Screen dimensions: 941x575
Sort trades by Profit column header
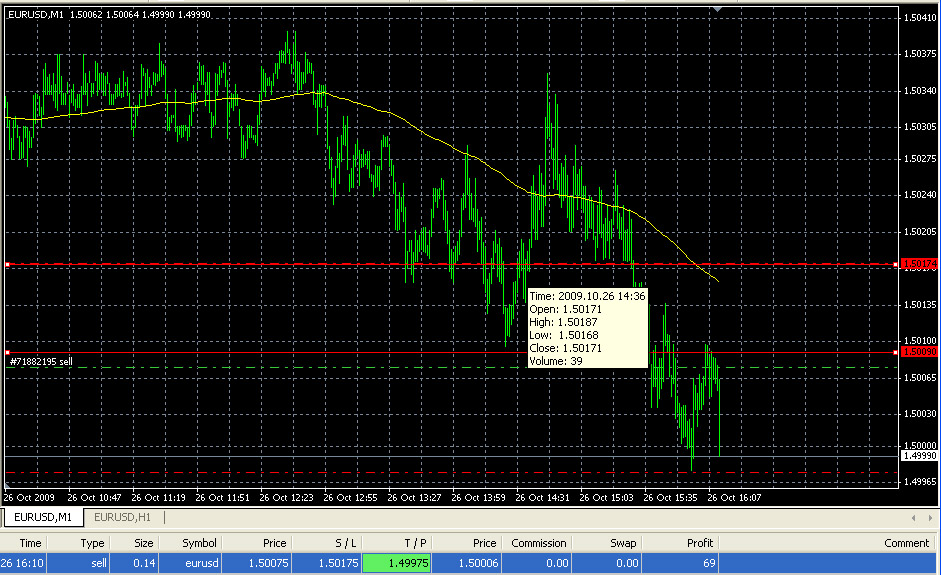tap(699, 543)
